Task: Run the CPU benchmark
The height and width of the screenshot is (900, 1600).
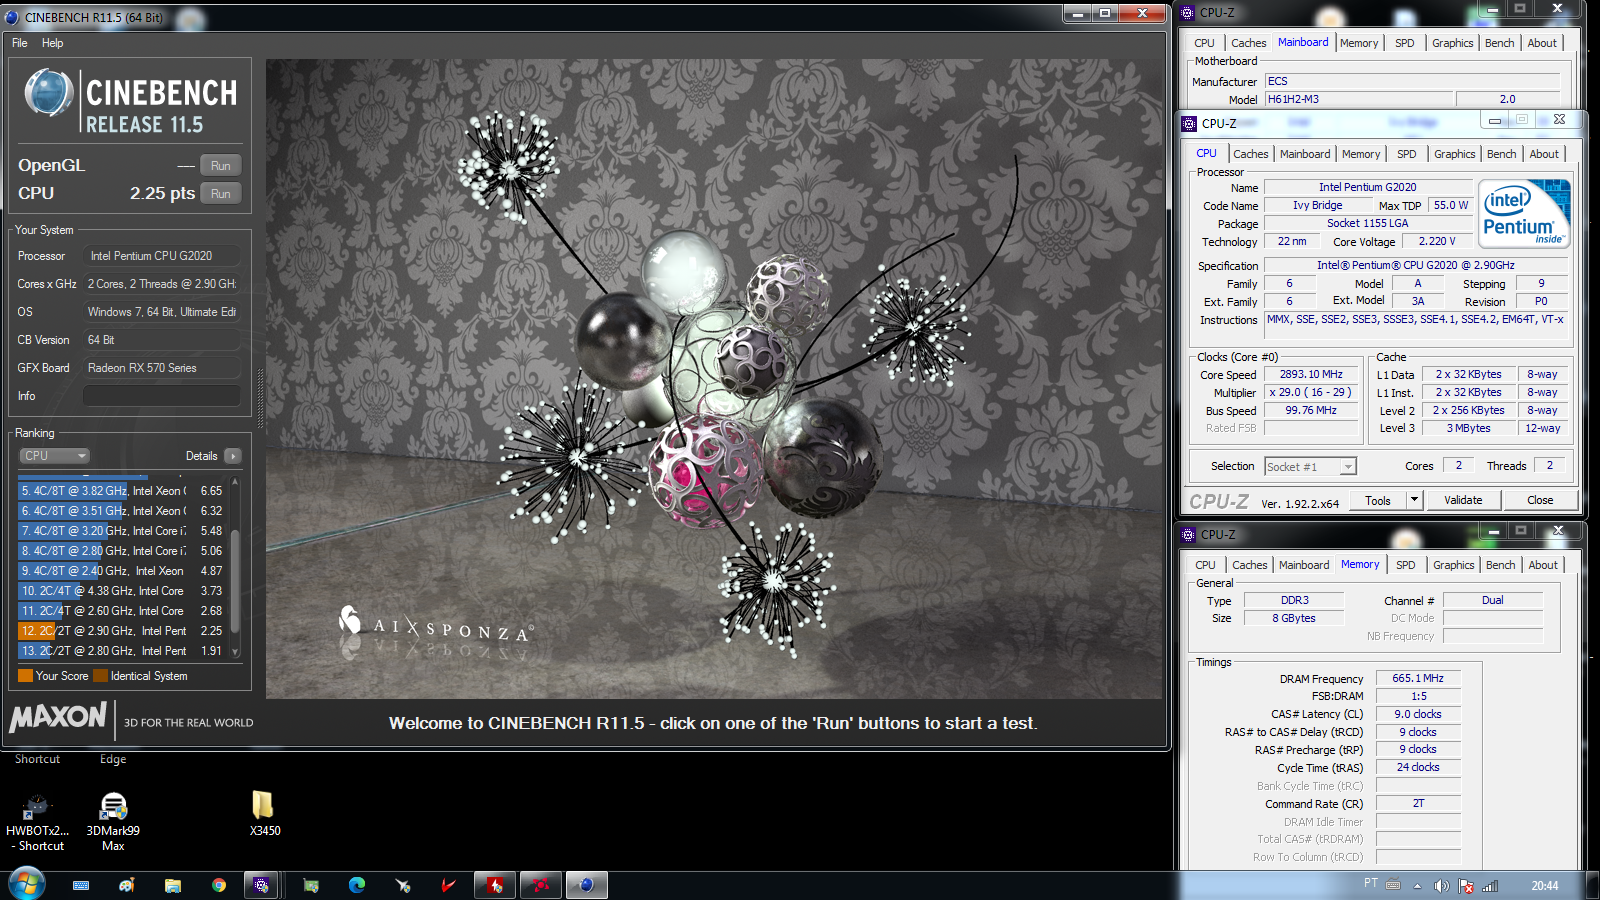Action: tap(221, 194)
